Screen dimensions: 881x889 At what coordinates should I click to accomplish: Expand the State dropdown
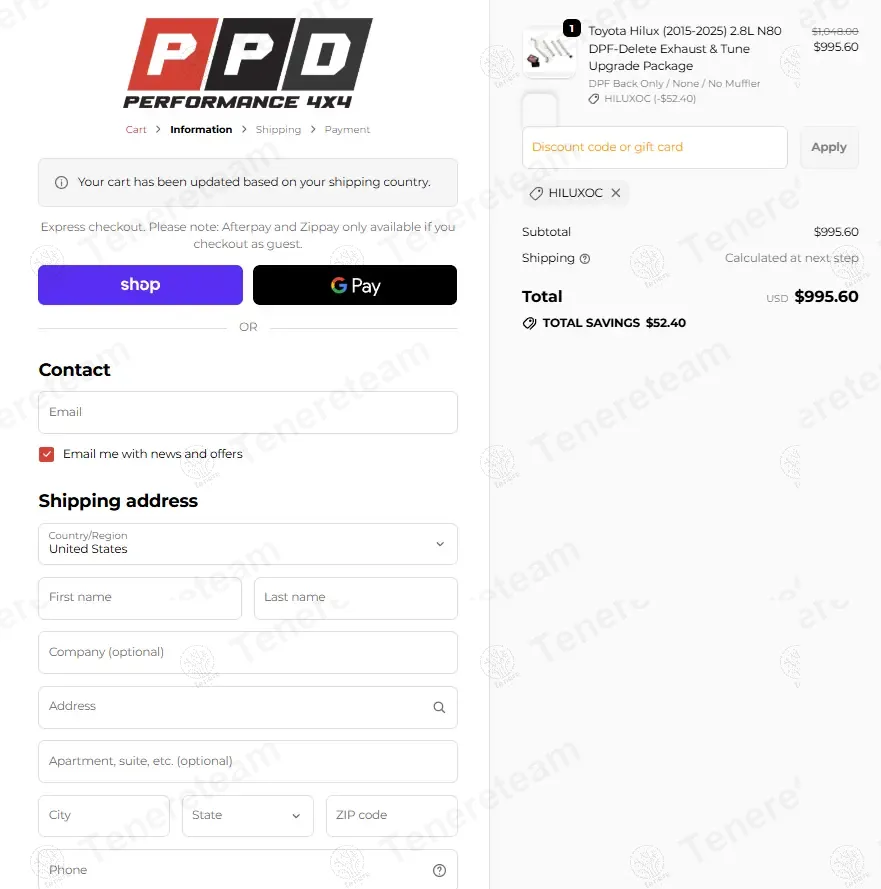pos(247,816)
